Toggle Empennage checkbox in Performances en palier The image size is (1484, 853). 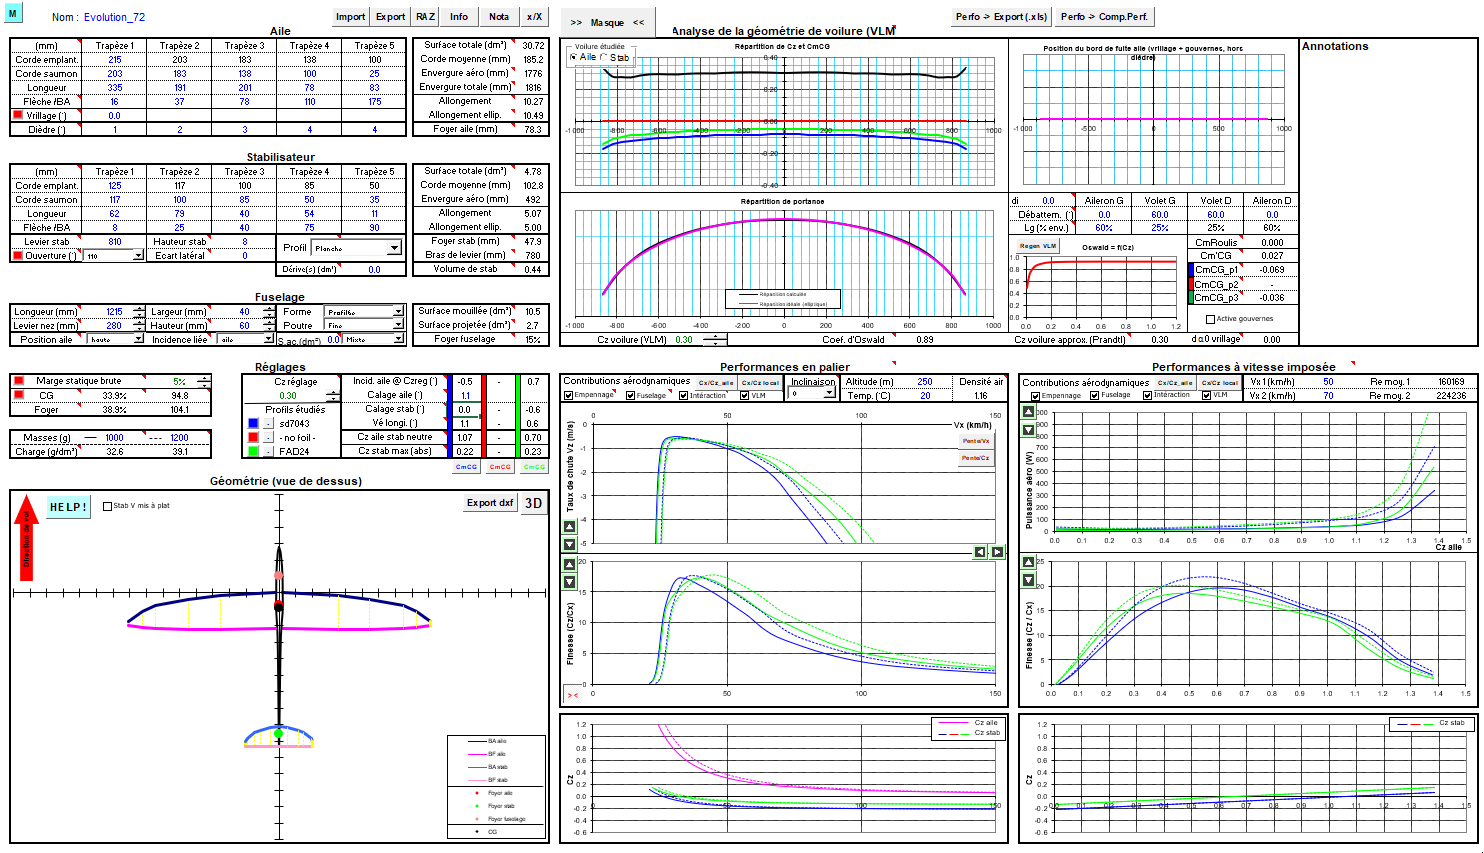coord(568,395)
